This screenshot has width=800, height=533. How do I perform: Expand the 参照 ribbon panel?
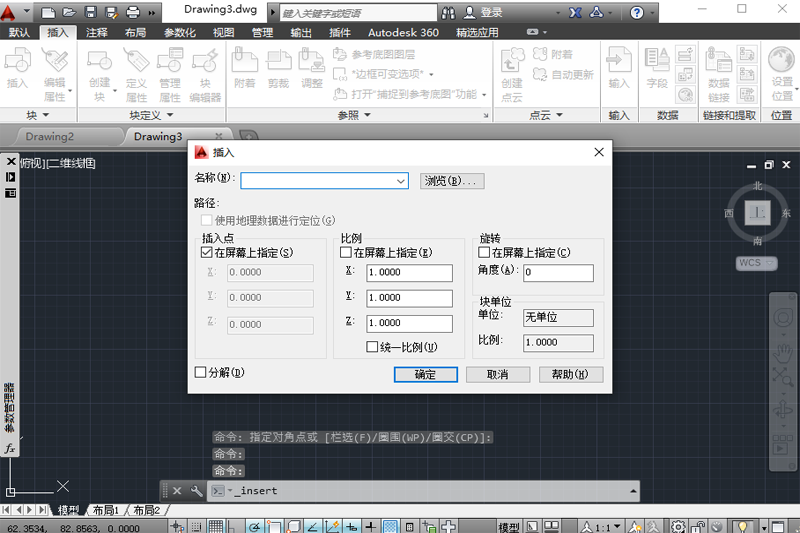[x=354, y=115]
